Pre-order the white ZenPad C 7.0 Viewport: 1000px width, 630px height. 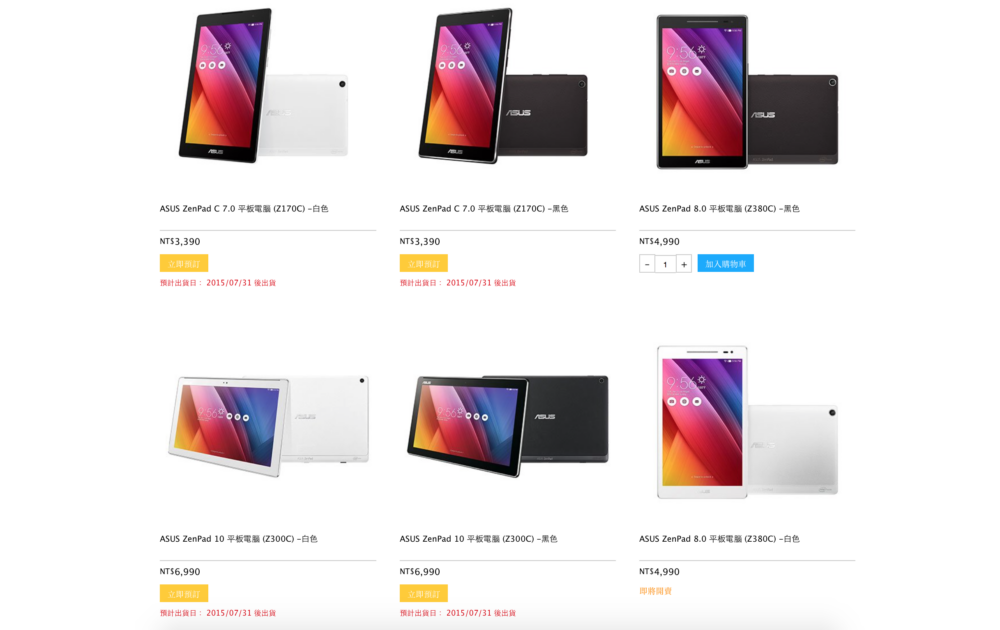click(184, 263)
